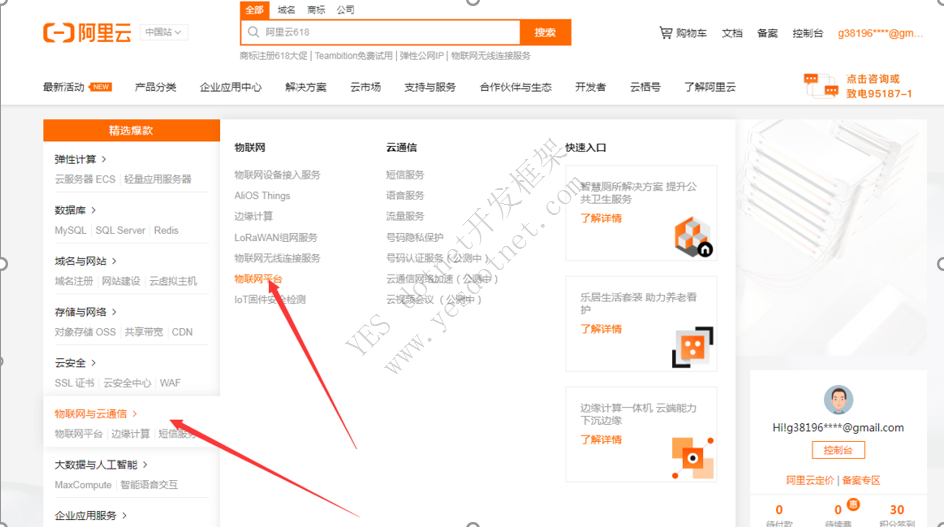Click the NEW badge beside 最新活动
944x527 pixels.
tap(101, 87)
